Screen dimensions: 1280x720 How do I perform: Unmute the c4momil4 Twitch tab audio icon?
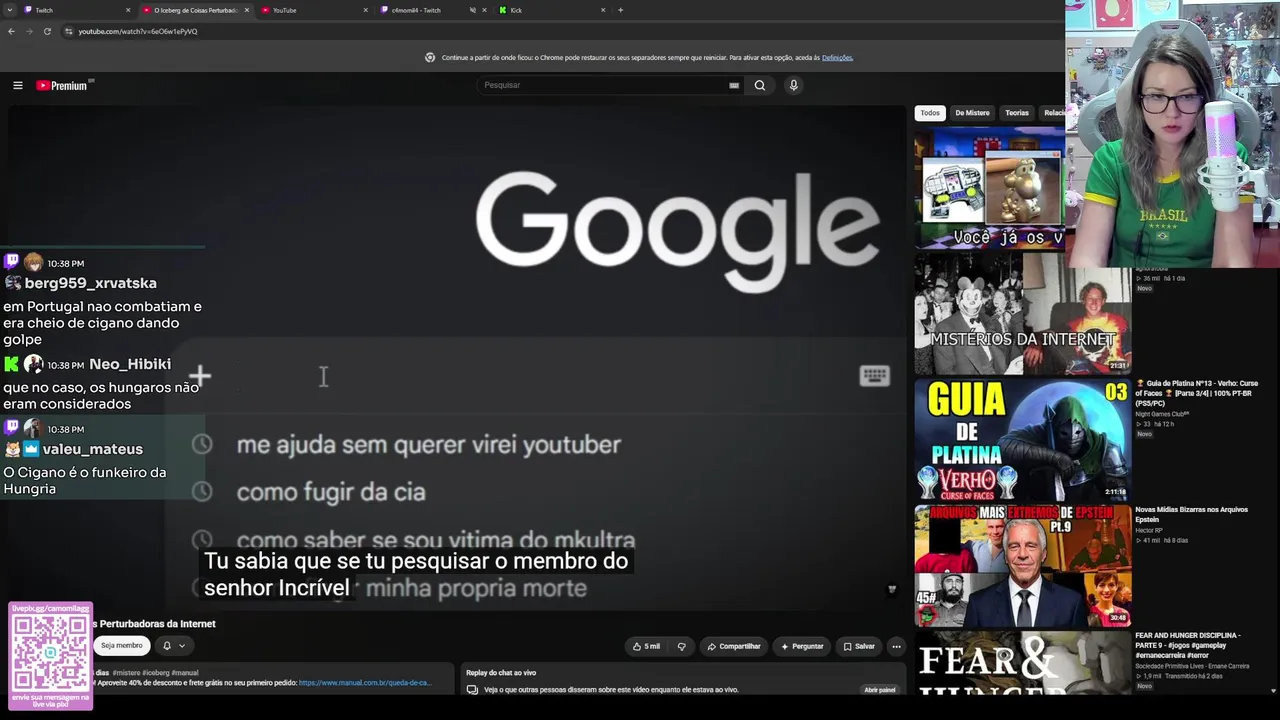coord(472,10)
